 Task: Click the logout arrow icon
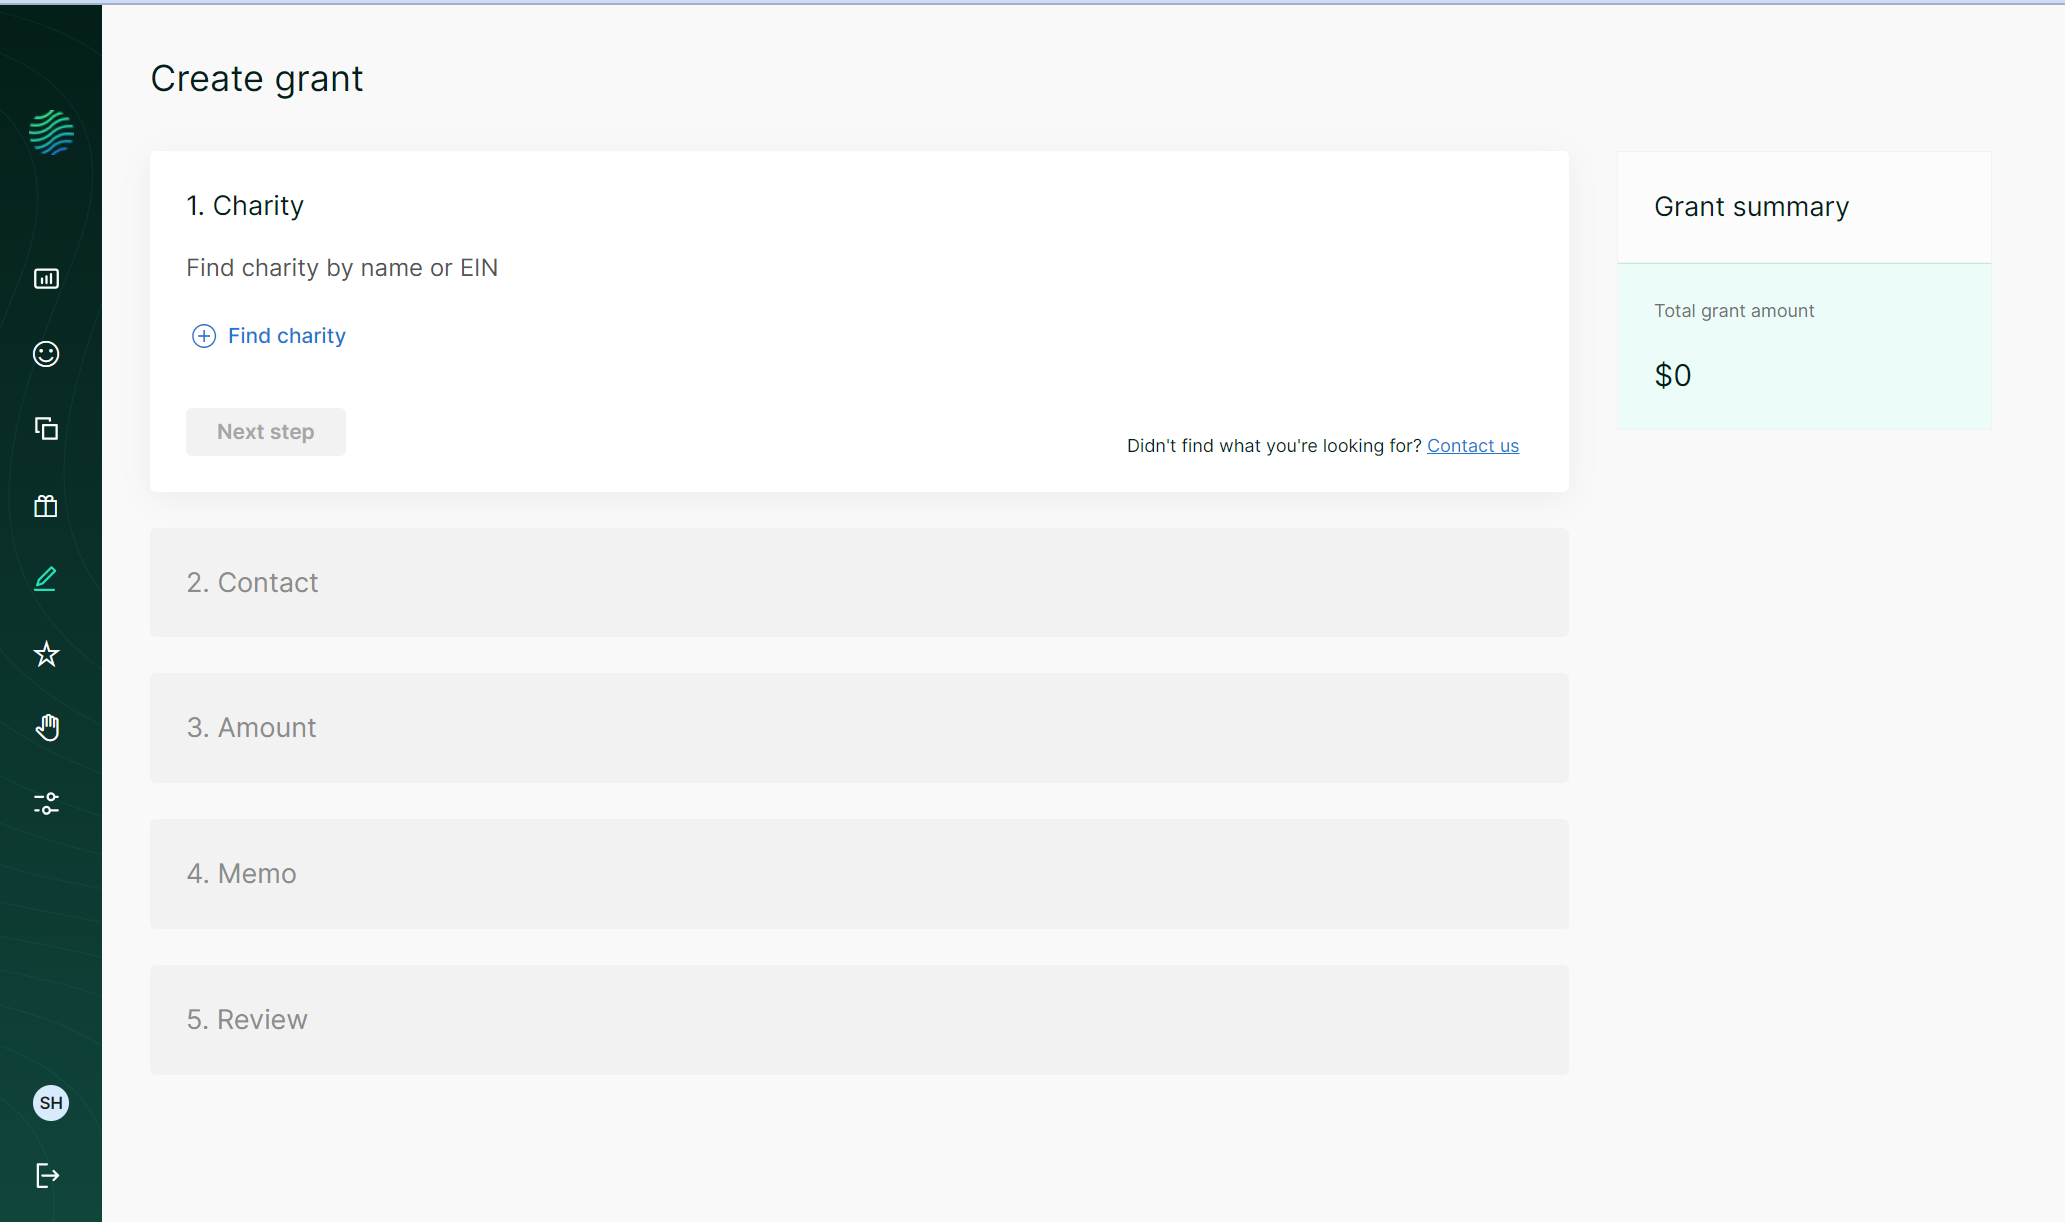[47, 1175]
